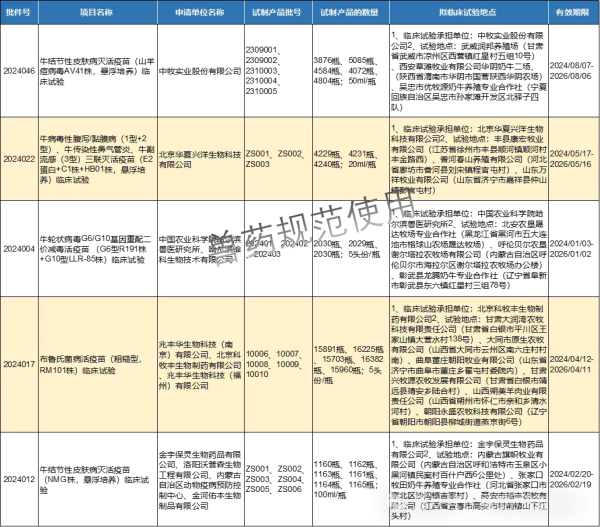Click batch numbers ZS001 to ZS006 cell
This screenshot has height=527, width=600.
[278, 479]
